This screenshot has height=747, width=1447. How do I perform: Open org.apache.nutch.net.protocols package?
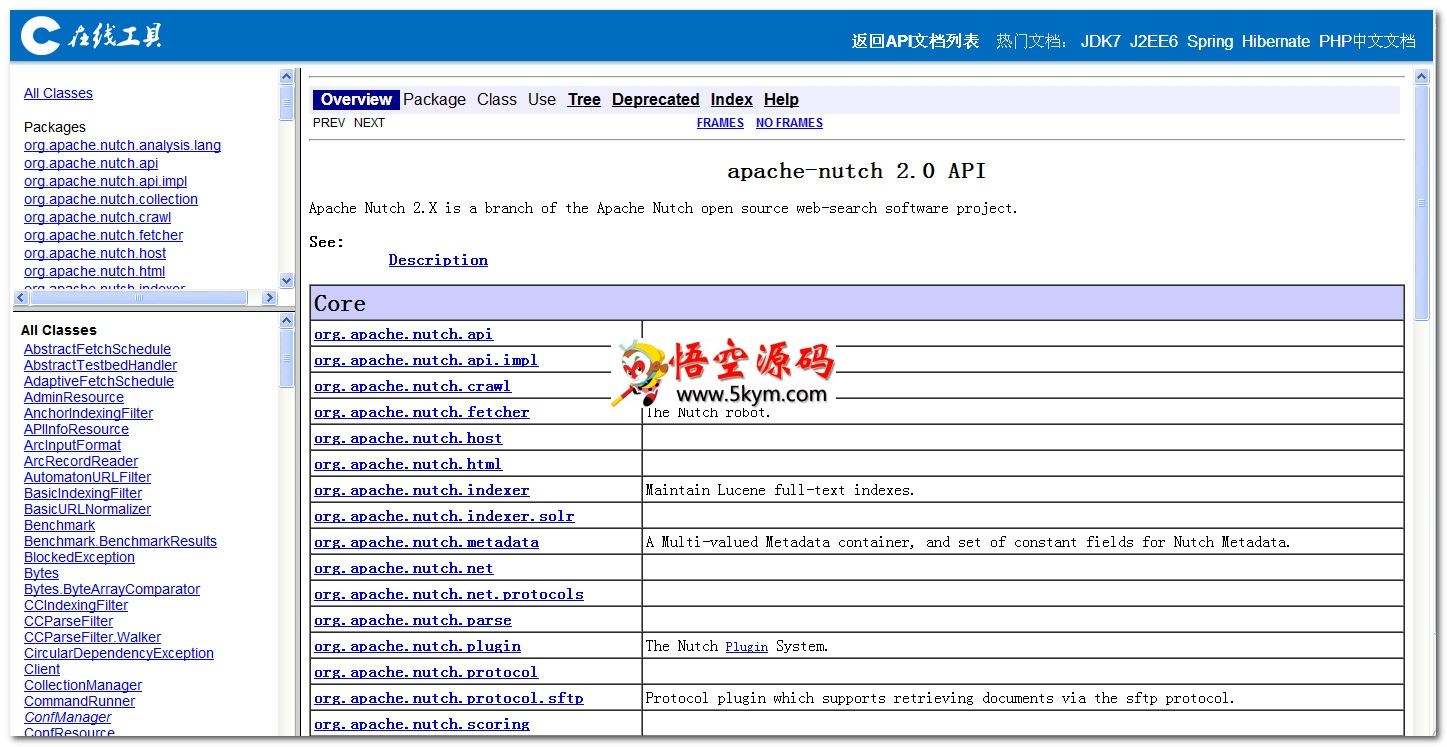point(449,594)
